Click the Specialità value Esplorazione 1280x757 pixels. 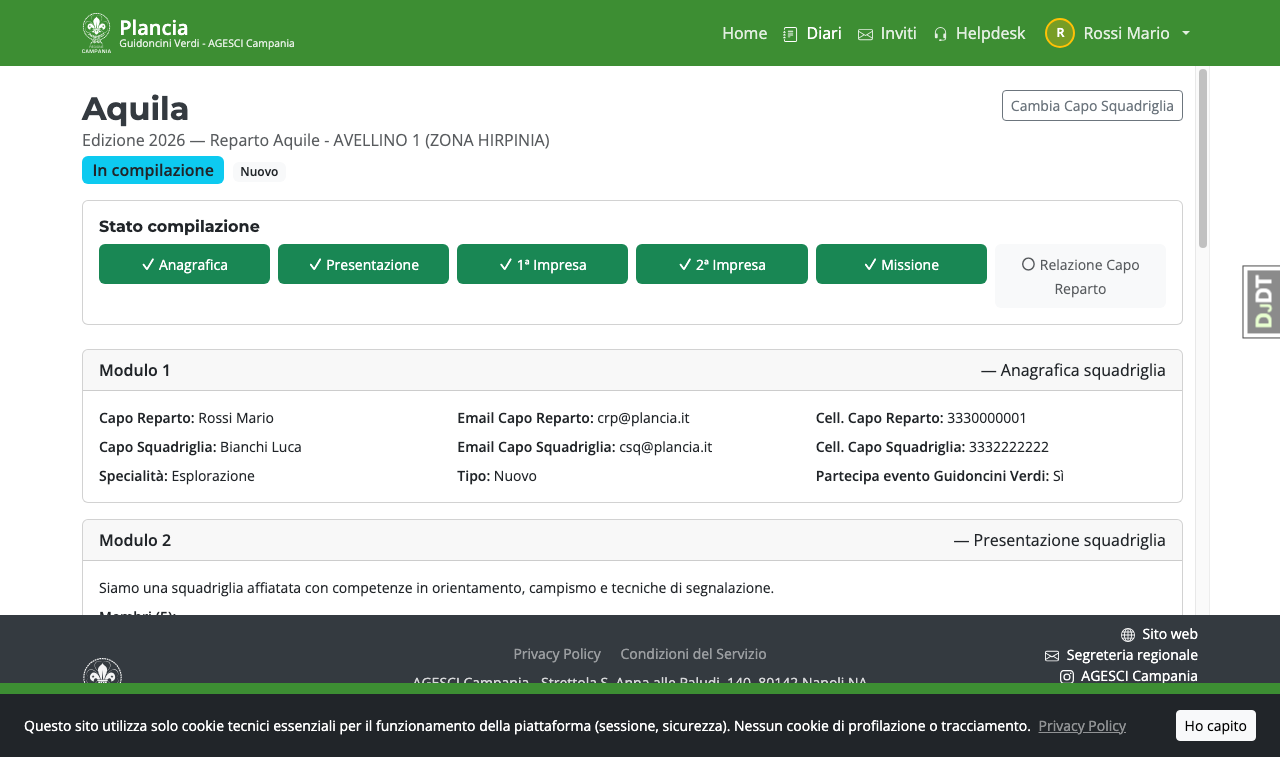click(x=213, y=476)
